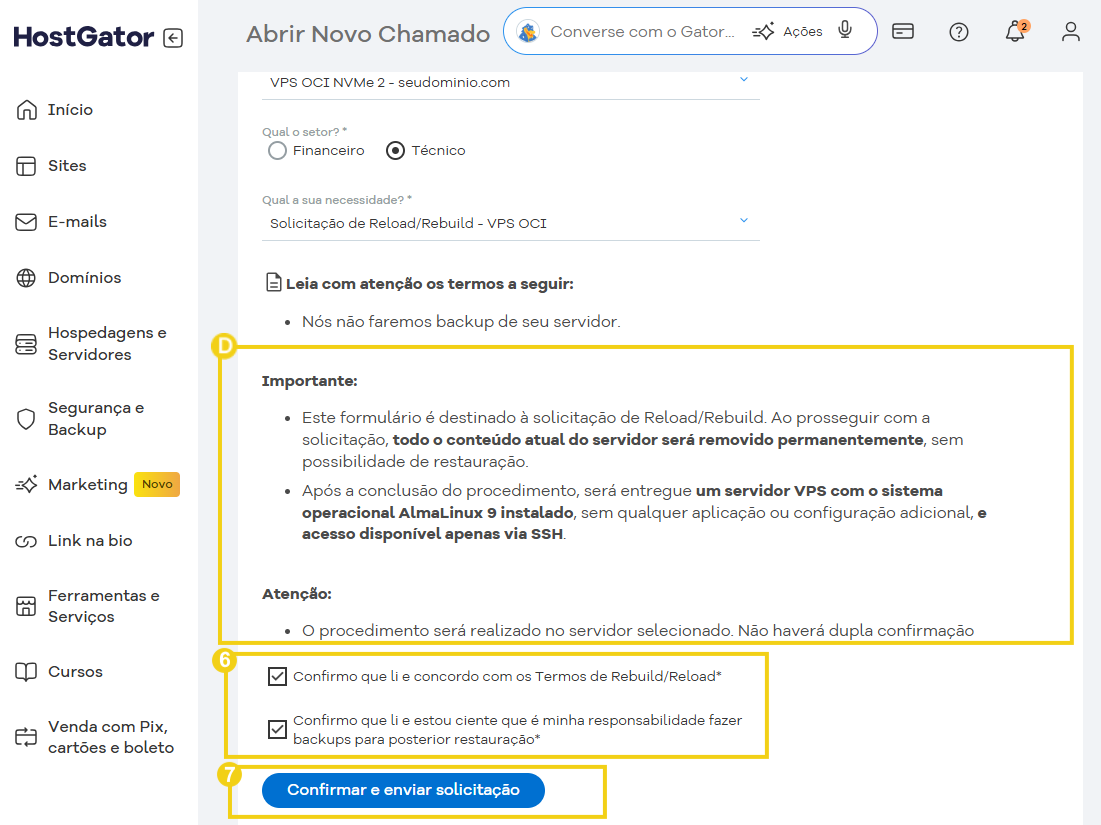Open the user account icon
Screen dimensions: 1101x825
[x=1071, y=32]
